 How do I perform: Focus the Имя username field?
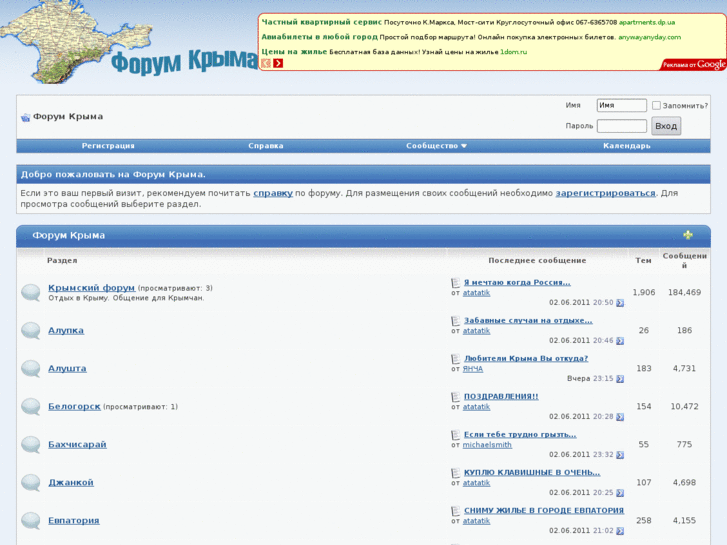click(621, 105)
